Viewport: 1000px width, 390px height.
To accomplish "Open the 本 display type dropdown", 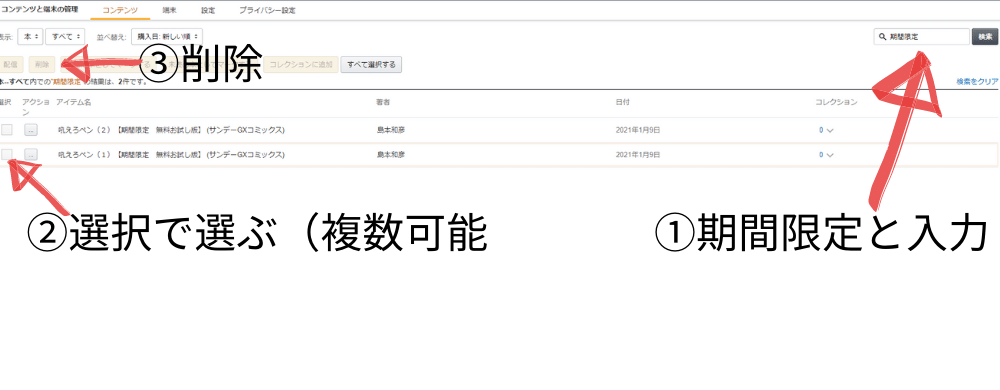I will [30, 37].
